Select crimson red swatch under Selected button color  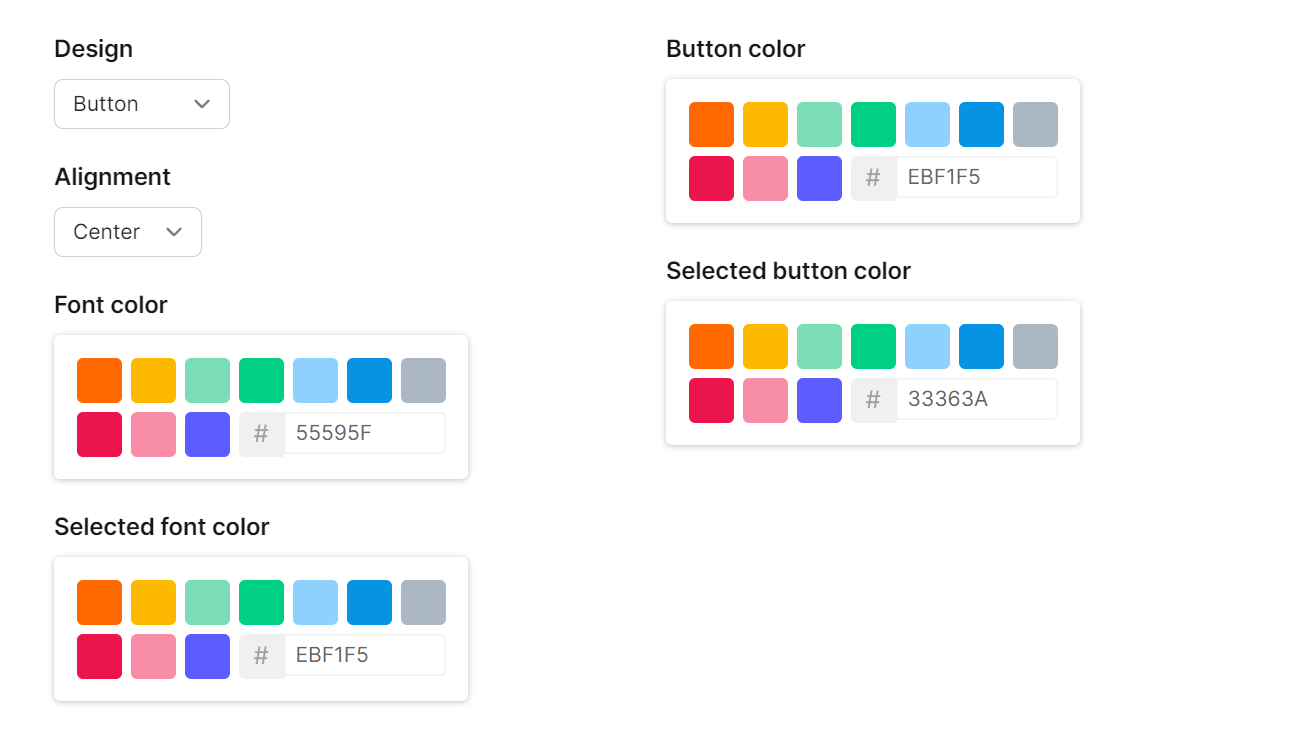tap(711, 400)
